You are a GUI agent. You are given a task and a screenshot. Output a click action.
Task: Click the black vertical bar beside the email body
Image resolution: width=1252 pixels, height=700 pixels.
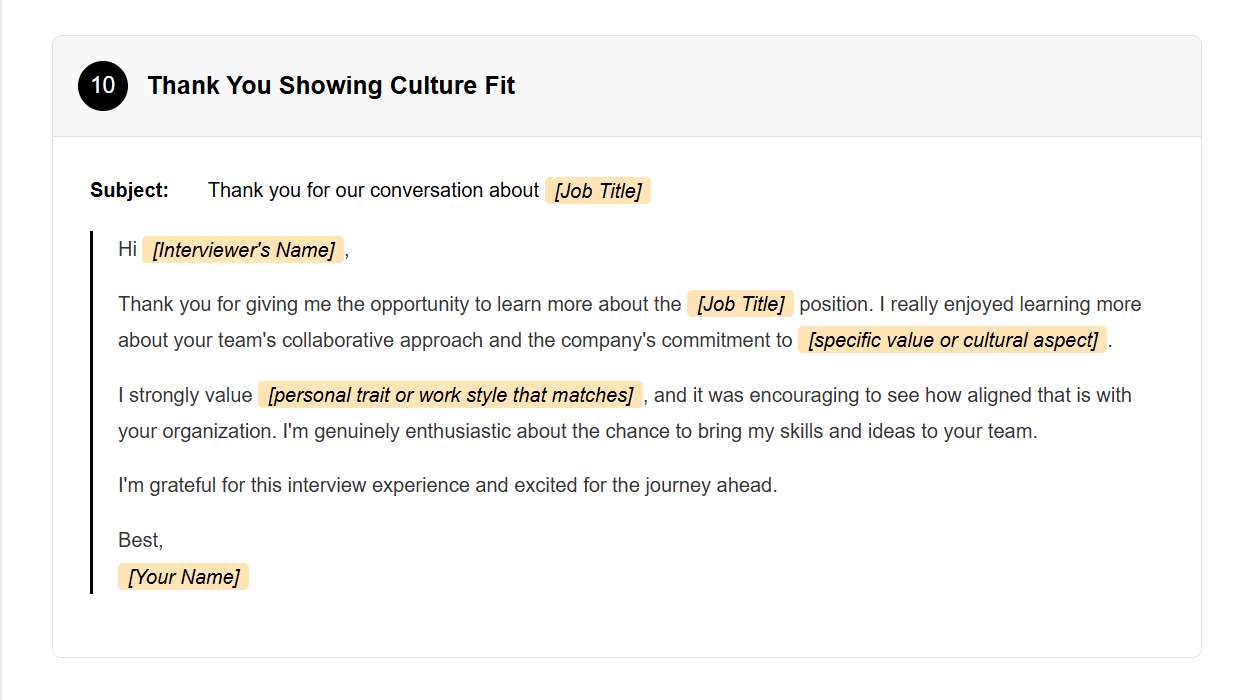point(91,412)
